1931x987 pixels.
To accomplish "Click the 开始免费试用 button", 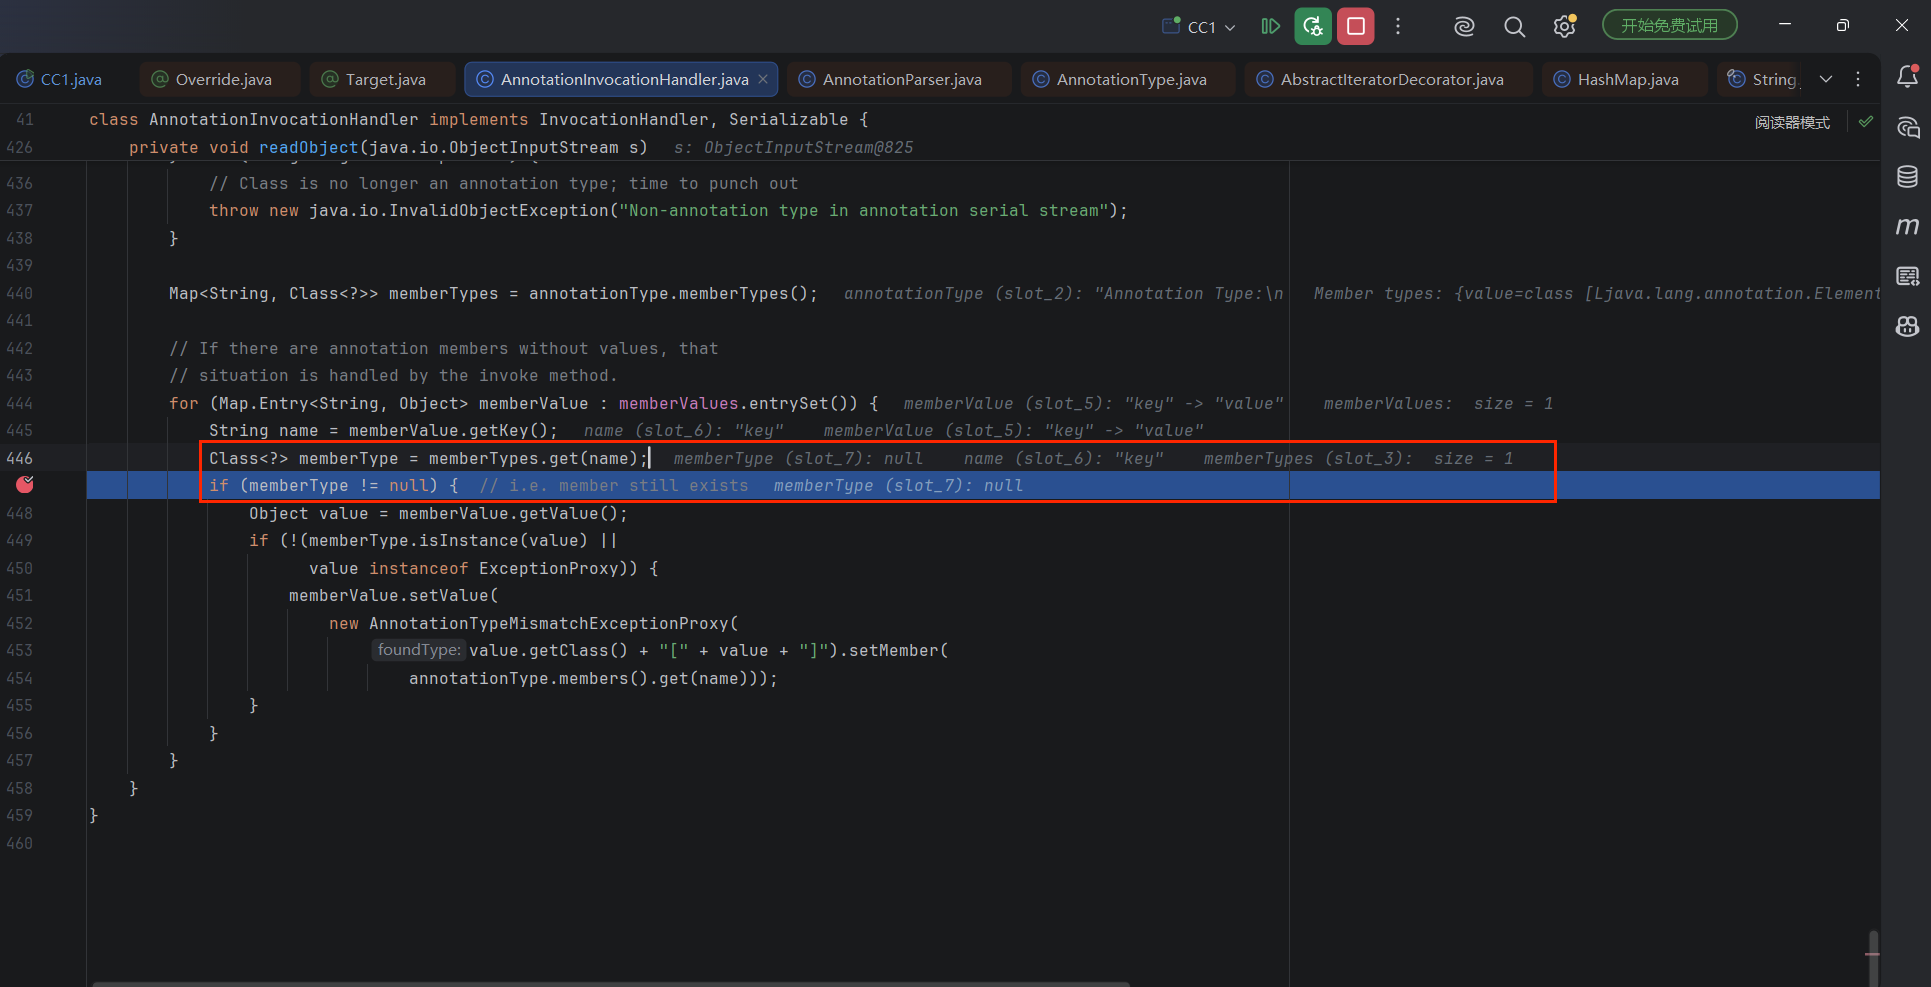I will tap(1670, 26).
